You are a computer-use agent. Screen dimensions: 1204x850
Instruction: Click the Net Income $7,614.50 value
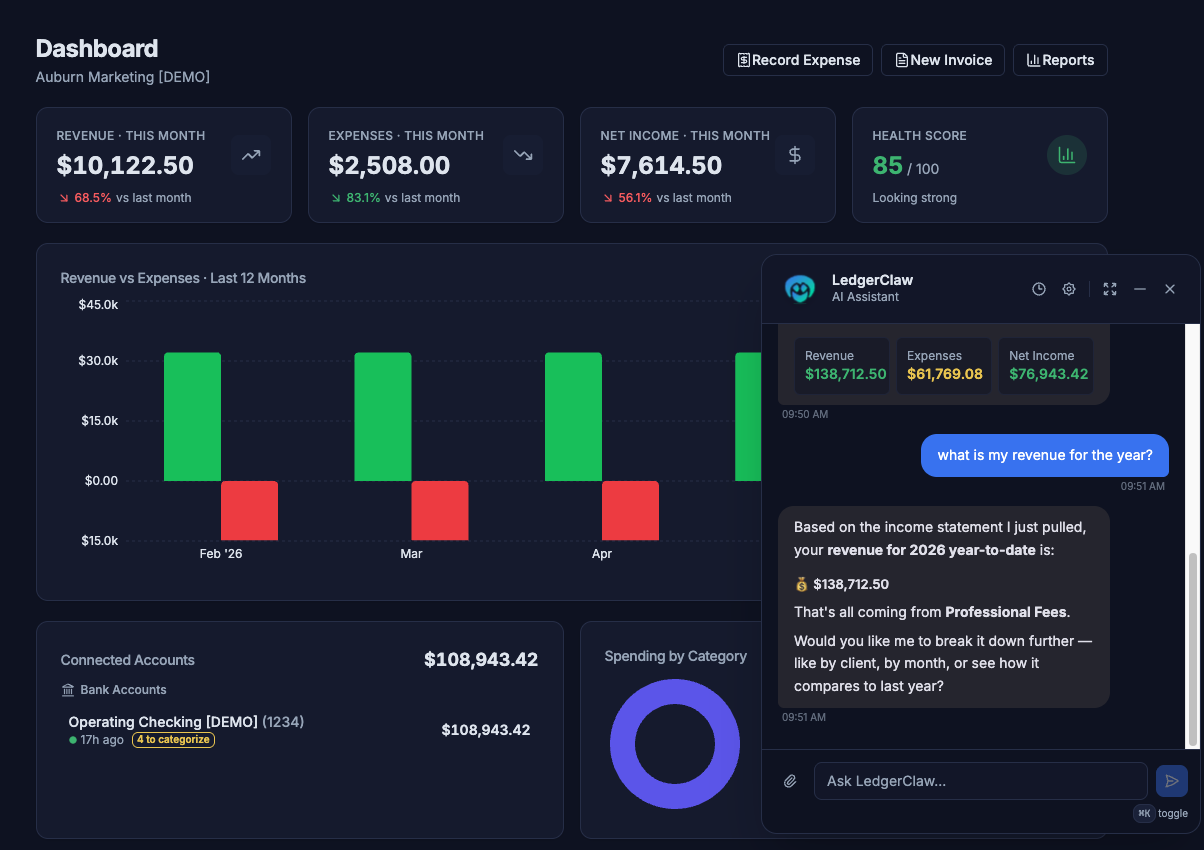[x=661, y=166]
